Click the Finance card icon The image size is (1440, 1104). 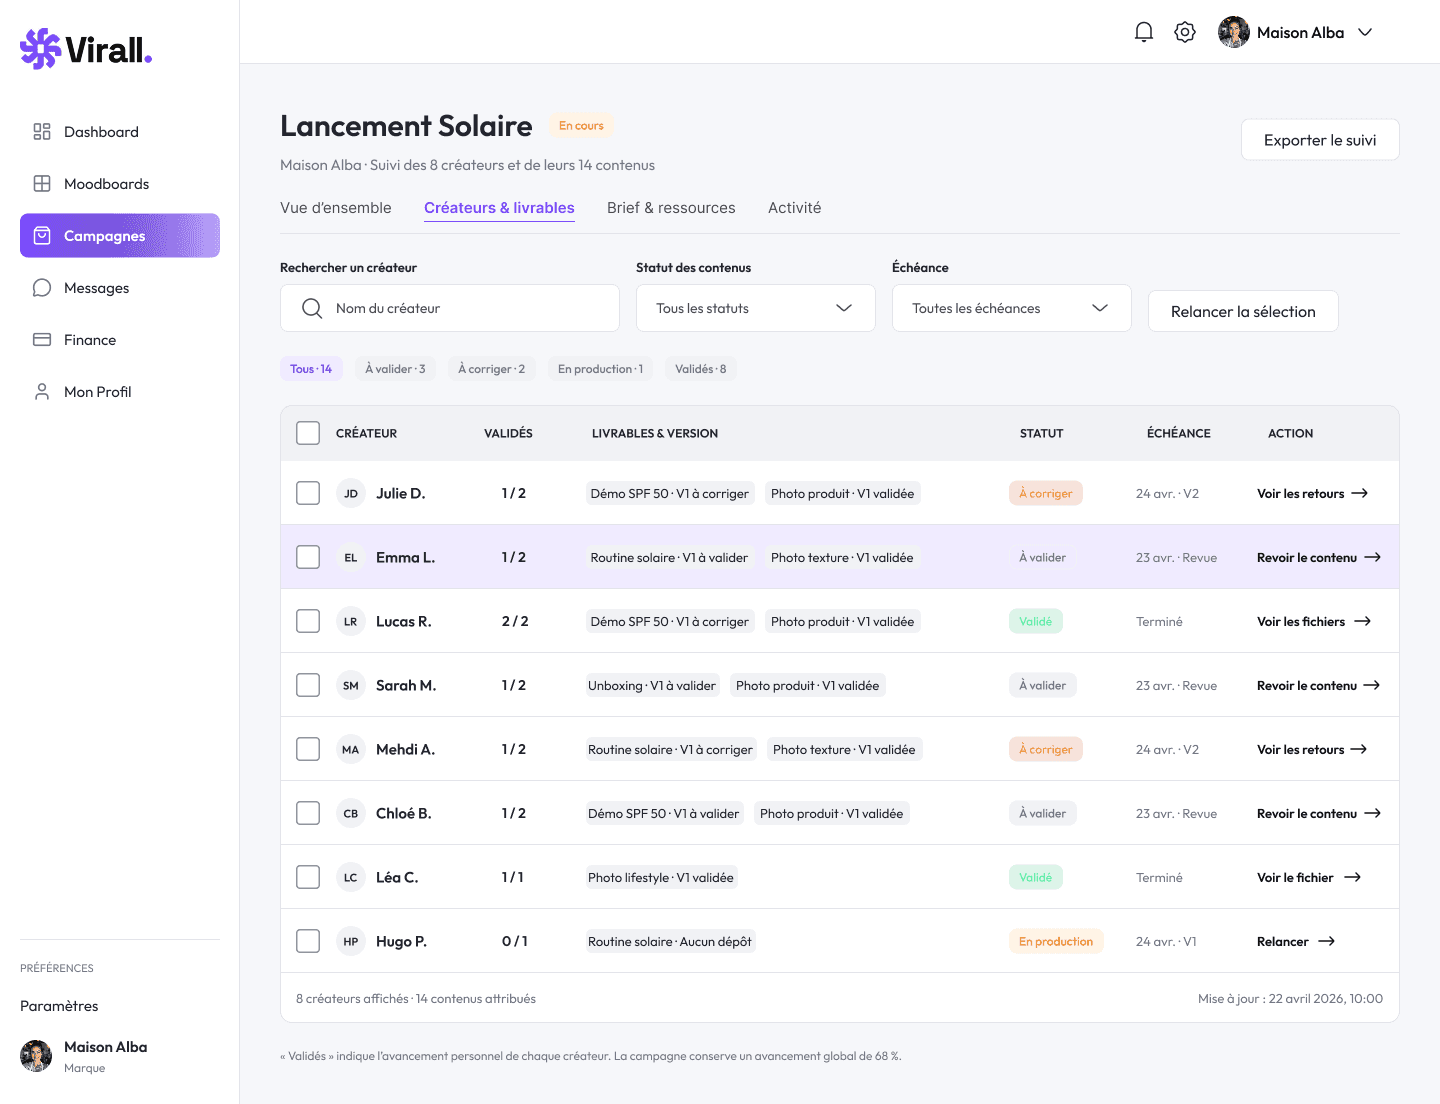[42, 340]
